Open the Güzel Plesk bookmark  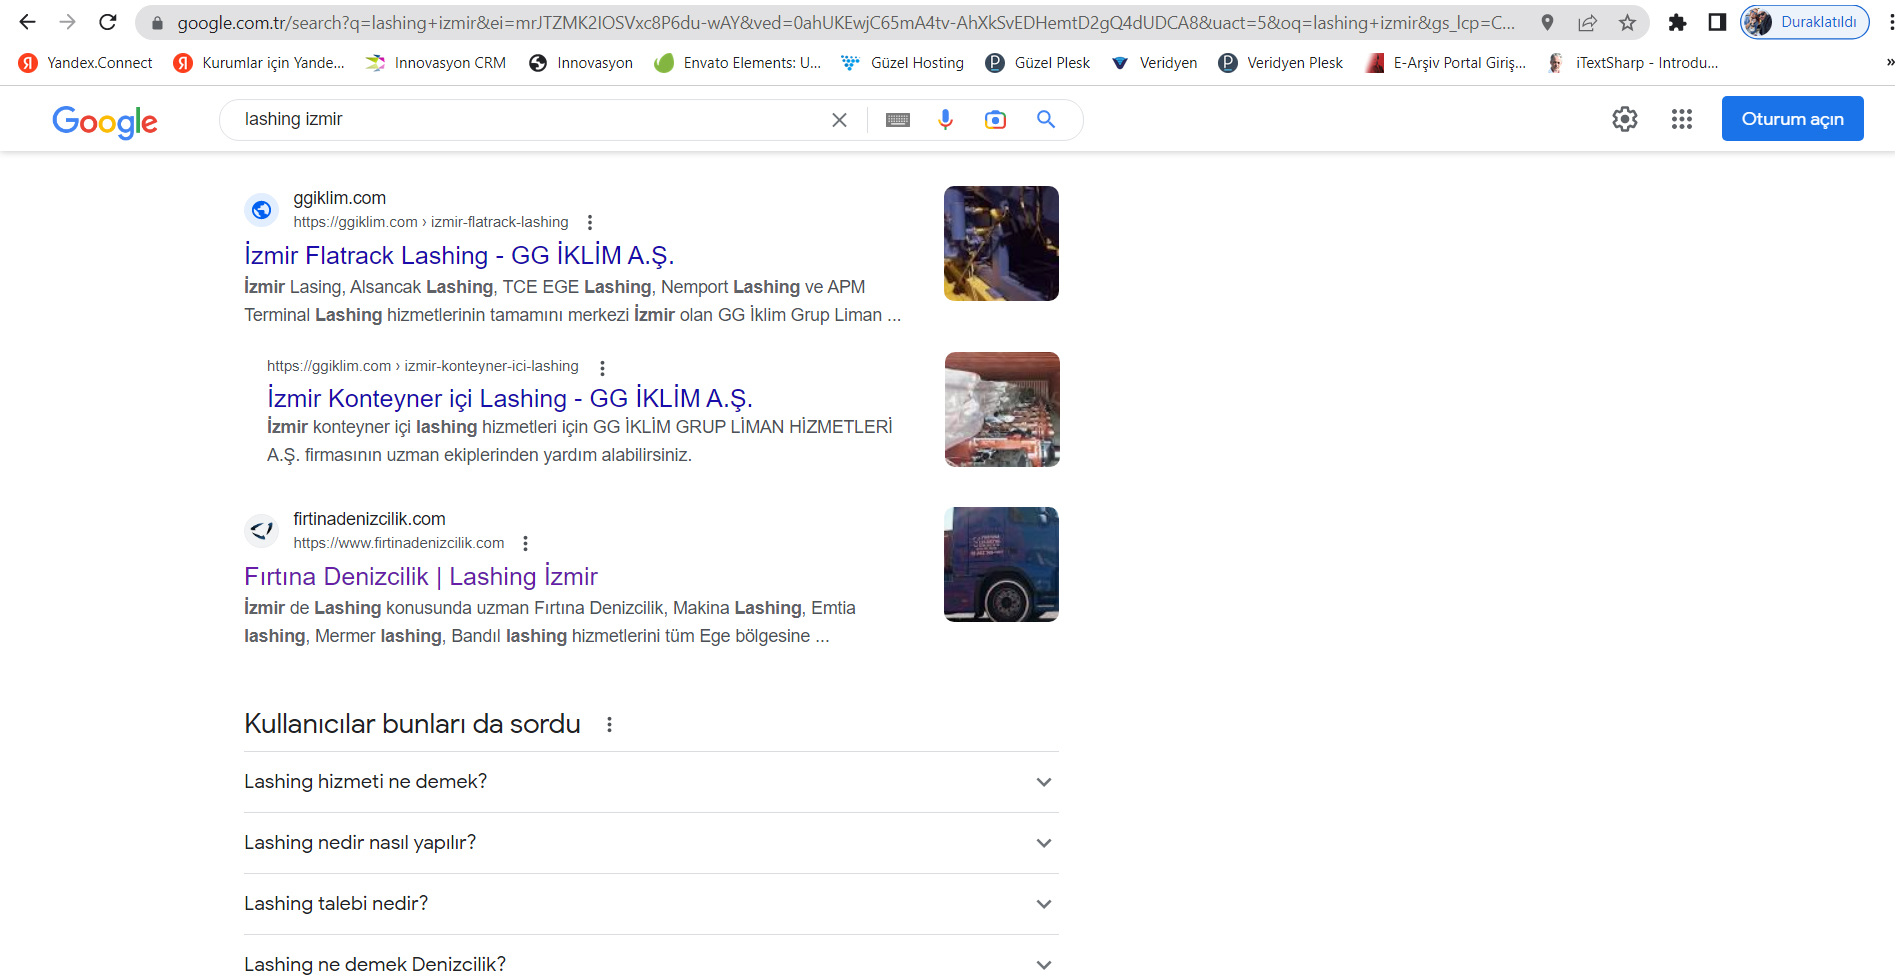[1038, 63]
